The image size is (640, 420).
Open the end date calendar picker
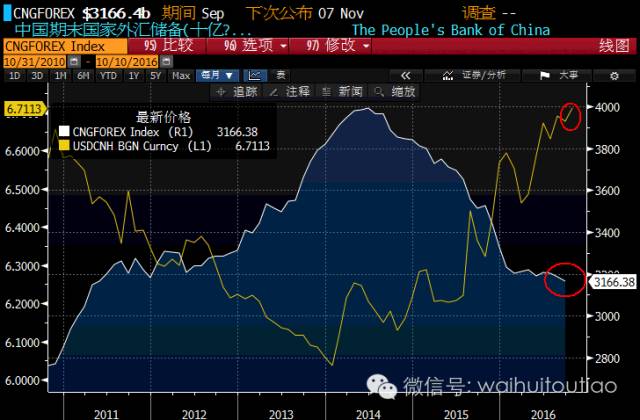167,62
